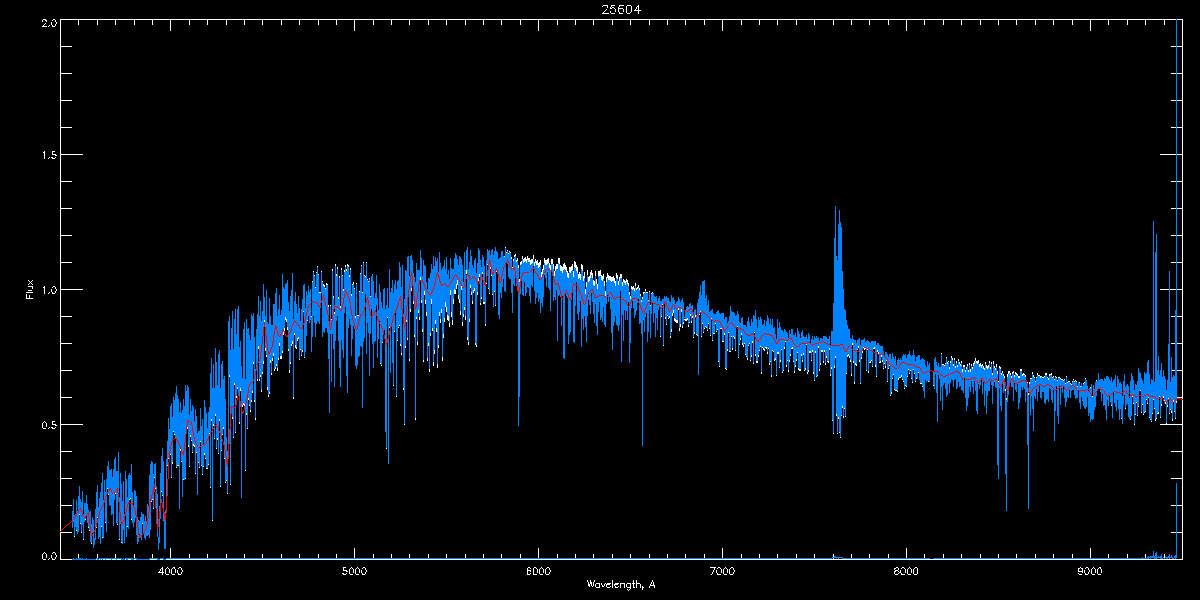Select the x-axis tick label "4000"

(x=170, y=572)
